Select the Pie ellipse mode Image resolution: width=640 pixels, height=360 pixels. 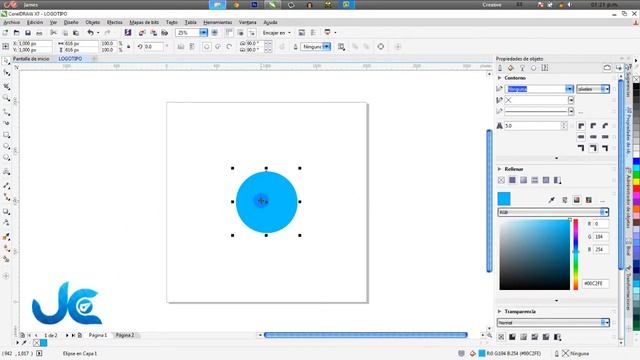218,47
